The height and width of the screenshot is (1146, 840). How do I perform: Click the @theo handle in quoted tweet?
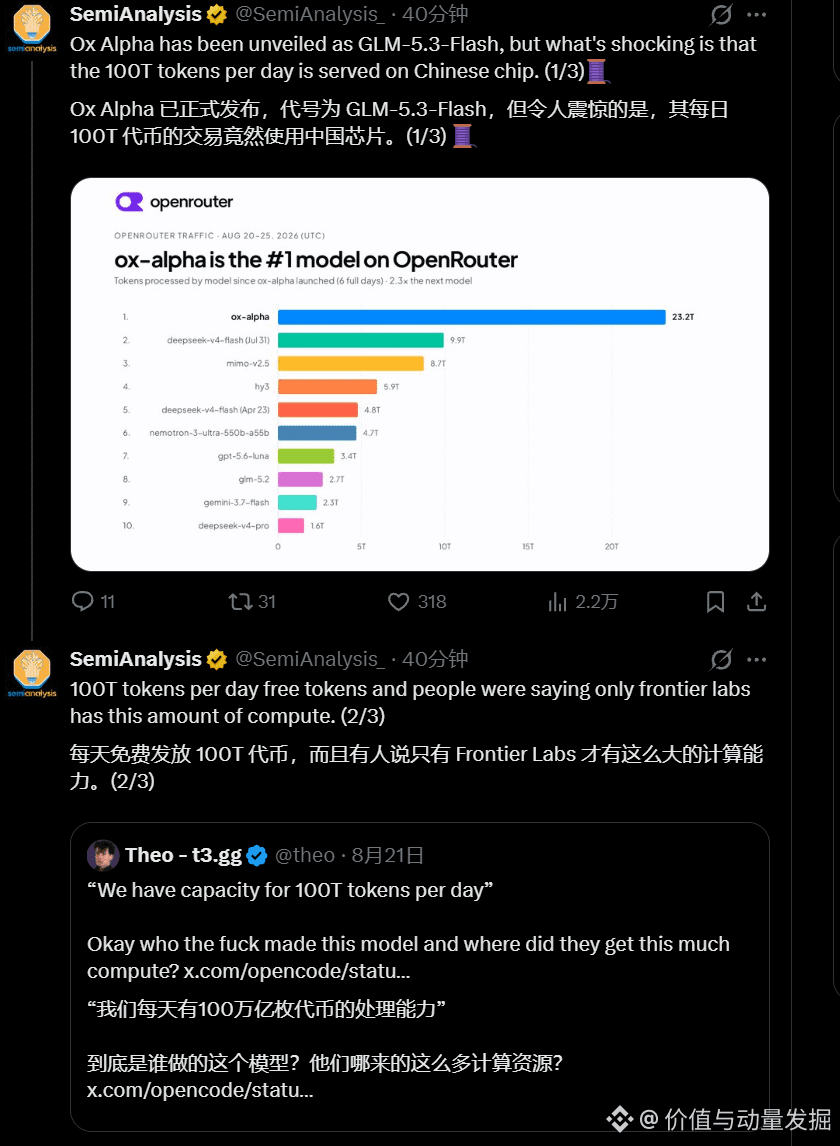click(x=305, y=855)
